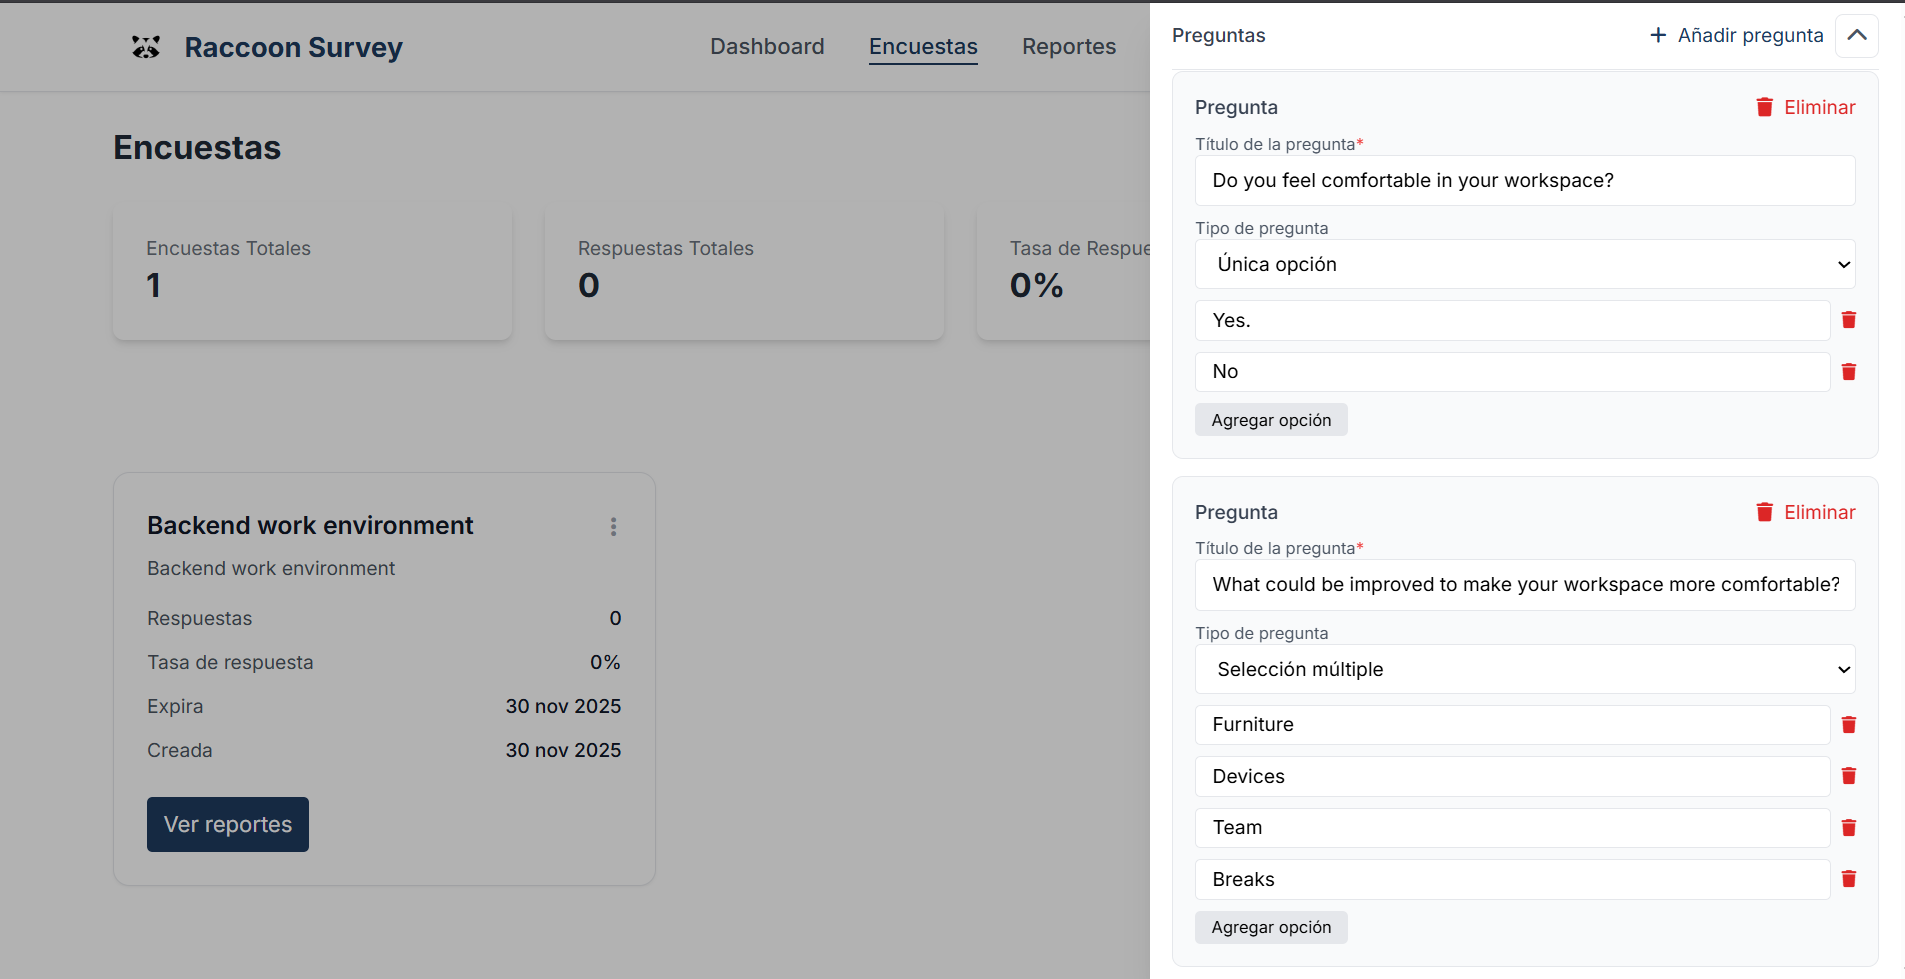Click the 'Ver reportes' button
This screenshot has height=979, width=1905.
click(x=228, y=825)
